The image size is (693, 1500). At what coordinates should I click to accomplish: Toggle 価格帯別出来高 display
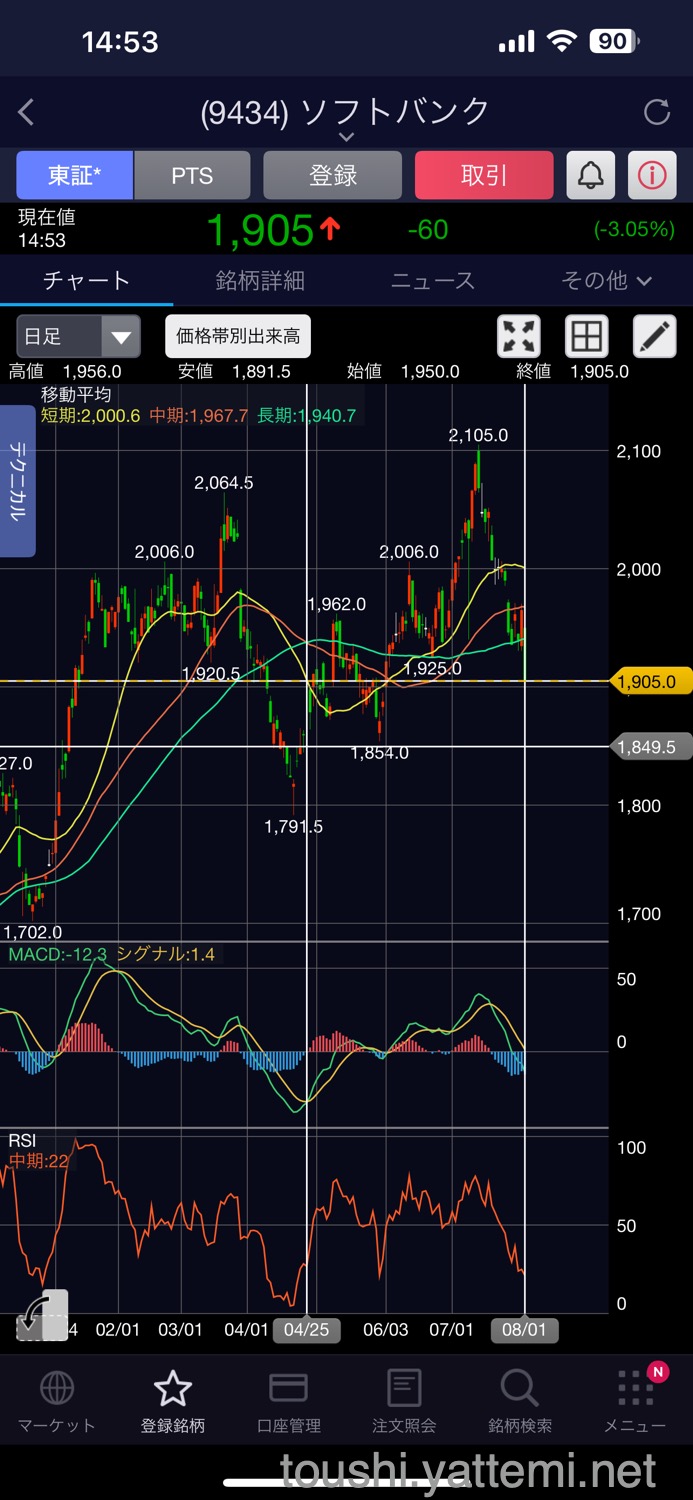(238, 337)
